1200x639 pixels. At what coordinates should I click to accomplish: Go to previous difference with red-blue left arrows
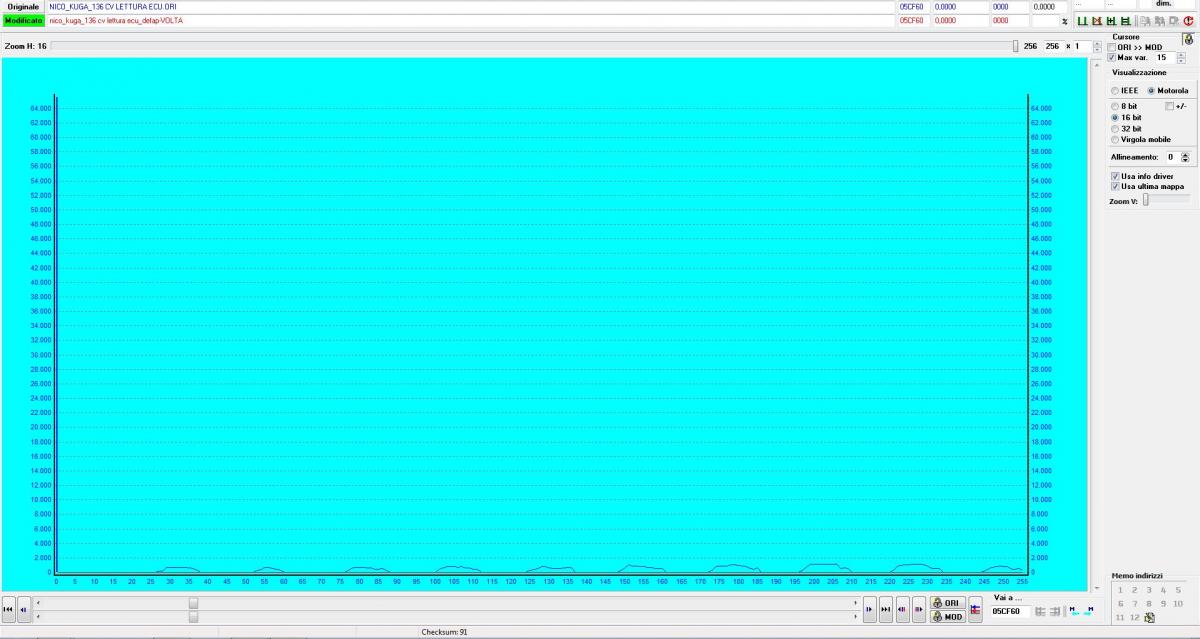coord(902,609)
